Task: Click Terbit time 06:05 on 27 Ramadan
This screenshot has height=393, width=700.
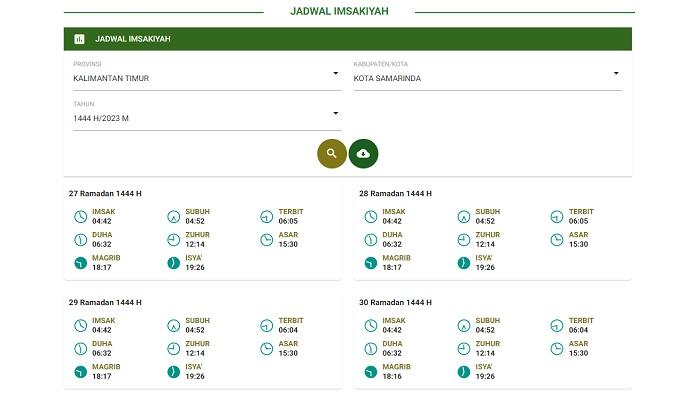Action: pyautogui.click(x=288, y=221)
